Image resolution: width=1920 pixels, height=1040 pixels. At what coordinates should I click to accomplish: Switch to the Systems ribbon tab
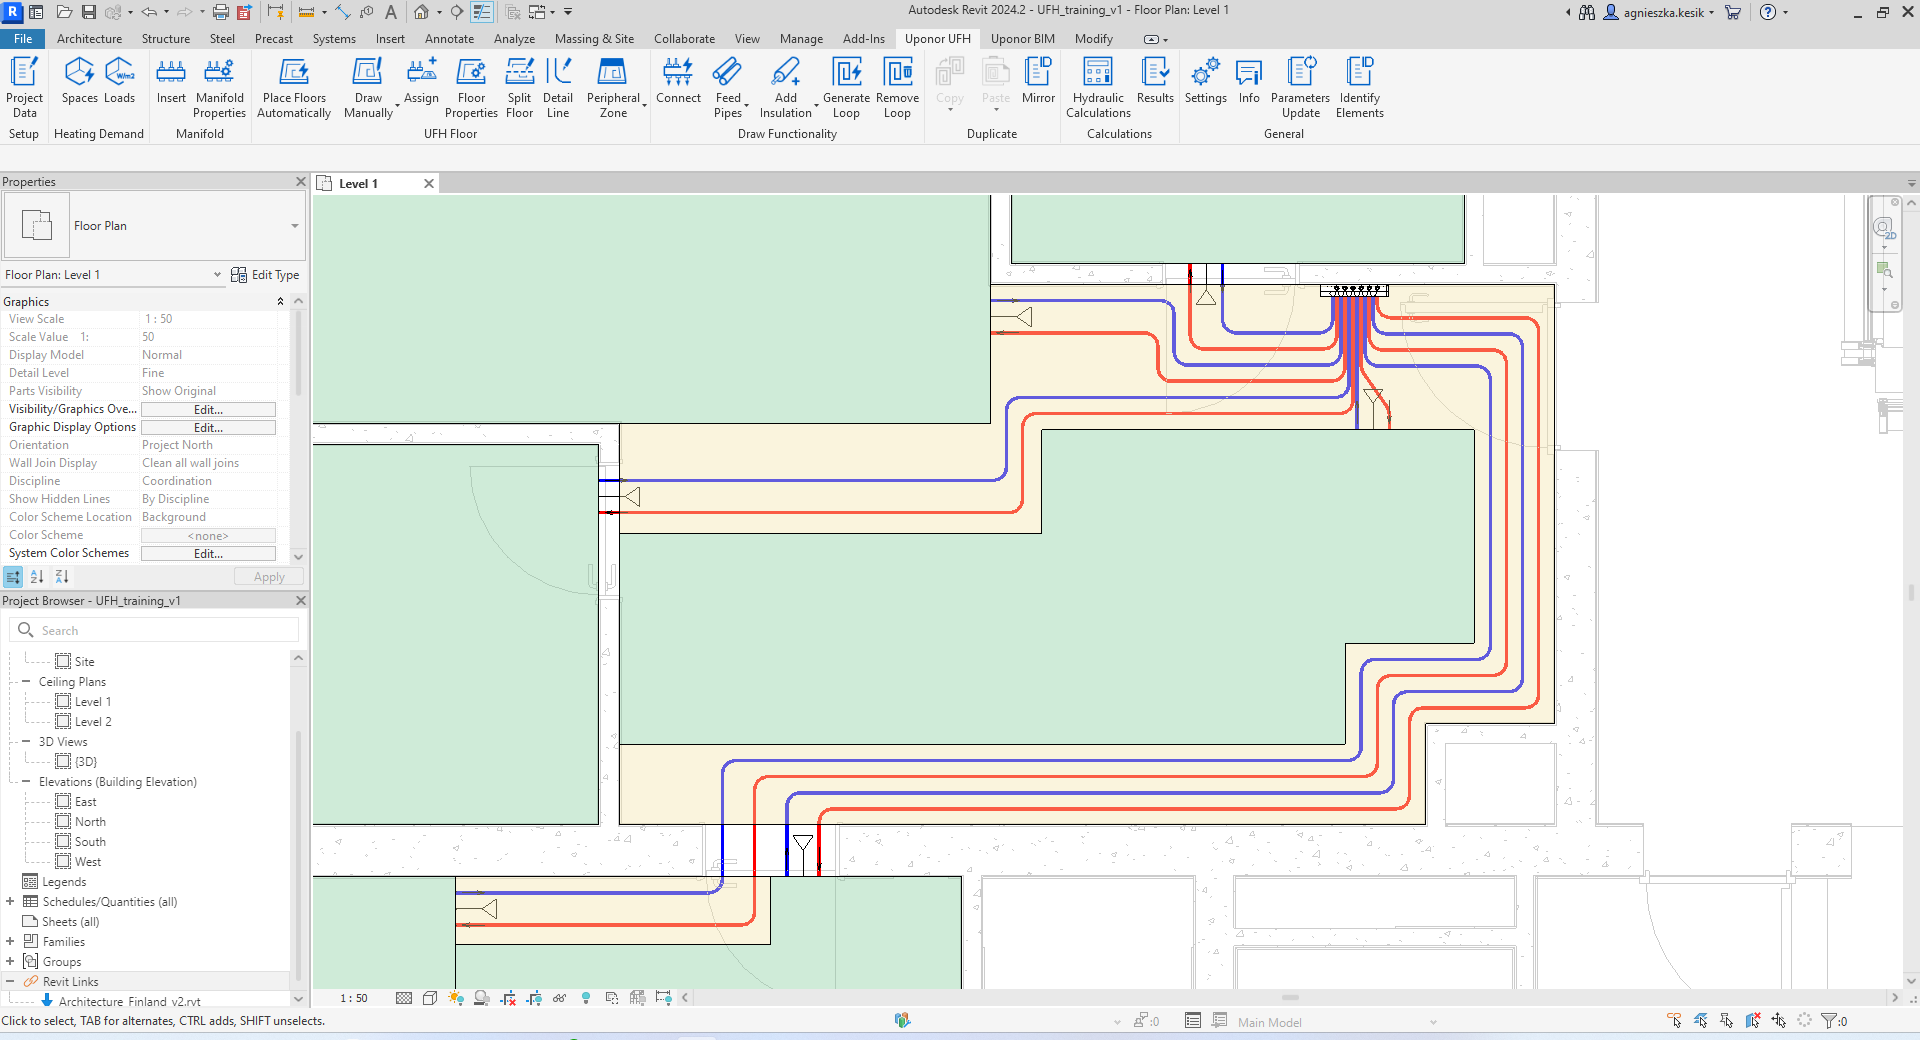click(x=334, y=39)
